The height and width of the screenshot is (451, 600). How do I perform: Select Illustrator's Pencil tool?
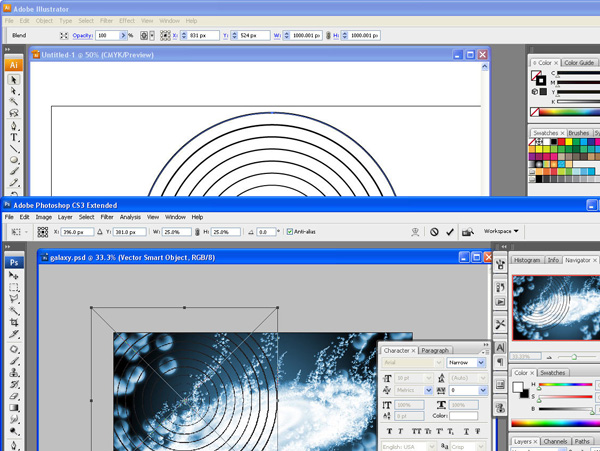pyautogui.click(x=14, y=182)
